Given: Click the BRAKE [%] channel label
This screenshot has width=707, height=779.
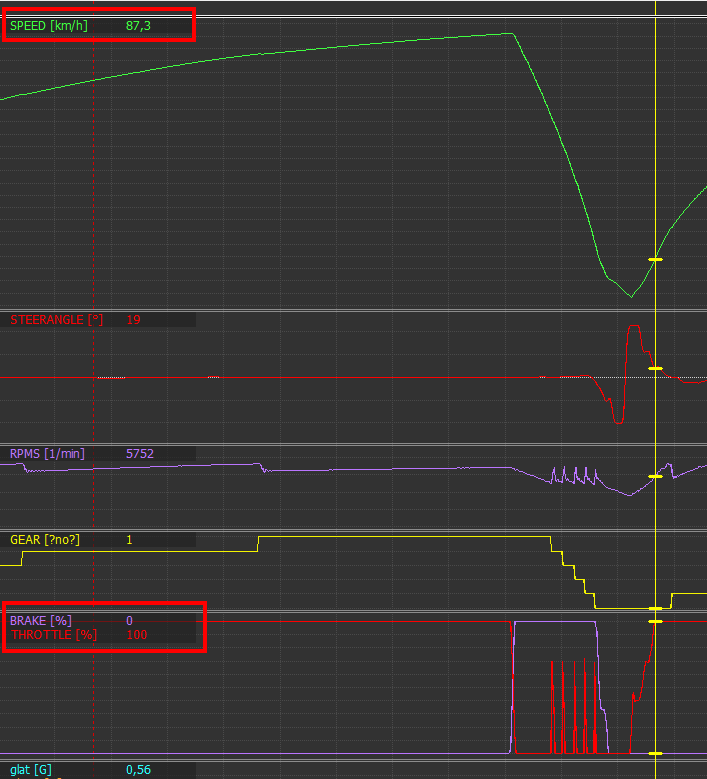Looking at the screenshot, I should click(41, 621).
